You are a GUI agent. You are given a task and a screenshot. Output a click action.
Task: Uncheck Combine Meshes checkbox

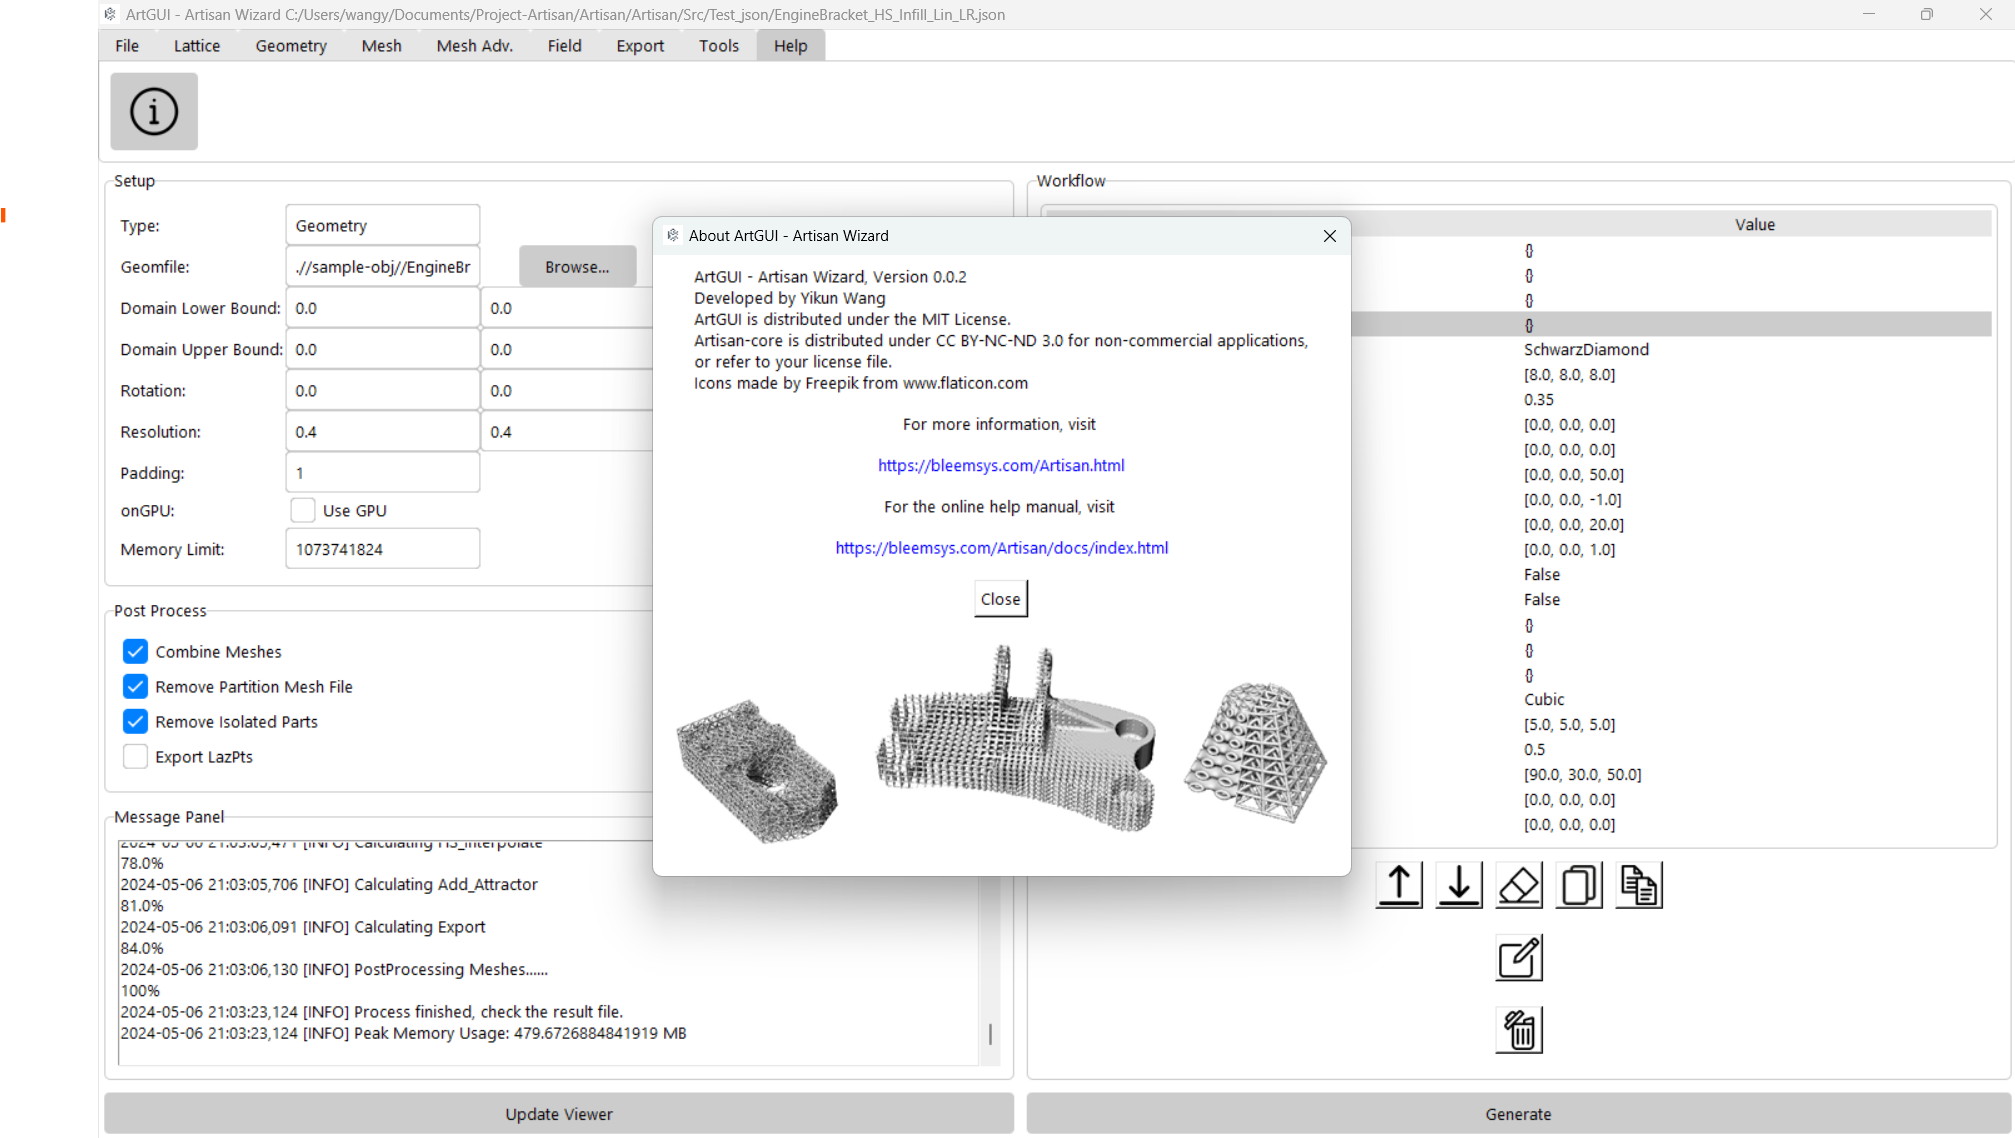tap(135, 652)
